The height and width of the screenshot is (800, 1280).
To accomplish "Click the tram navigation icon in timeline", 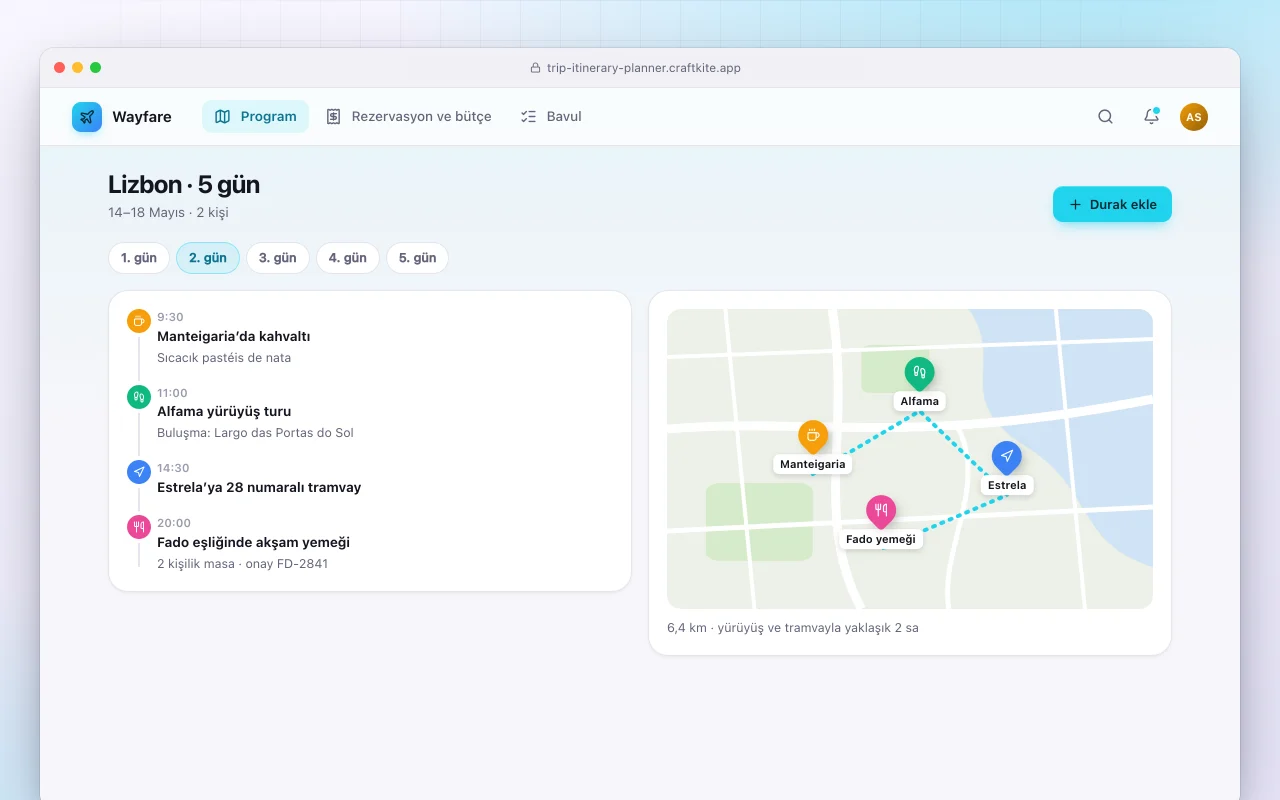I will coord(139,472).
